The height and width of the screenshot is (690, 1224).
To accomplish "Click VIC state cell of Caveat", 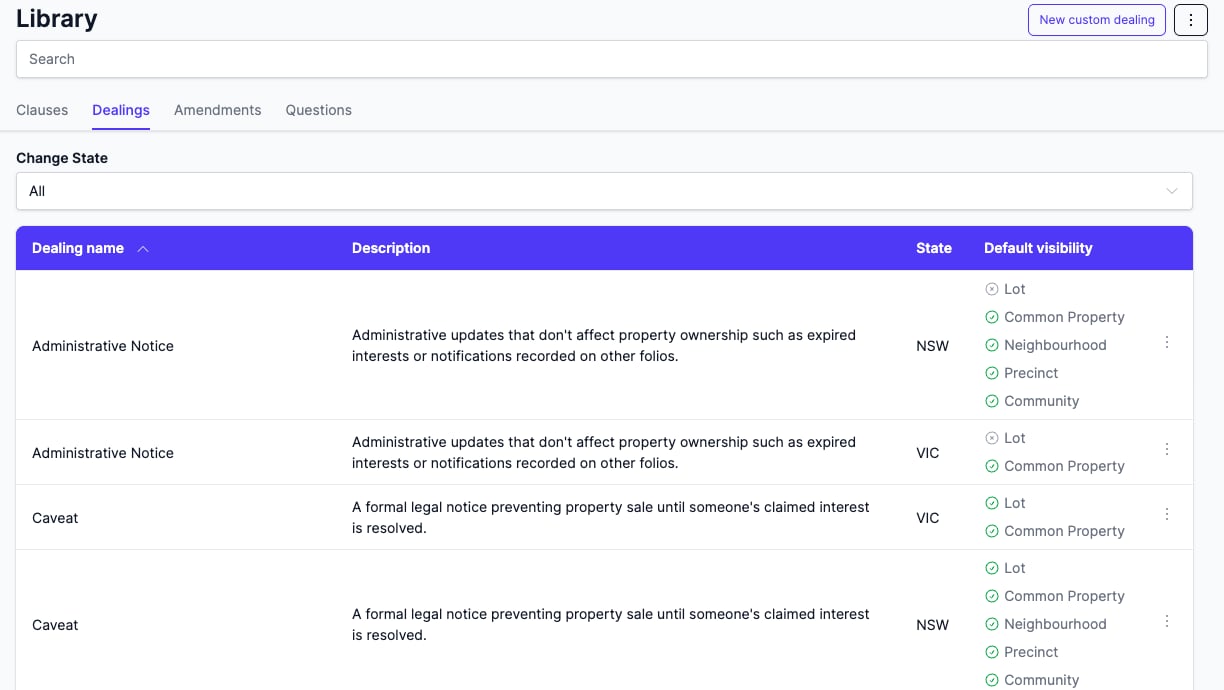I will click(928, 518).
